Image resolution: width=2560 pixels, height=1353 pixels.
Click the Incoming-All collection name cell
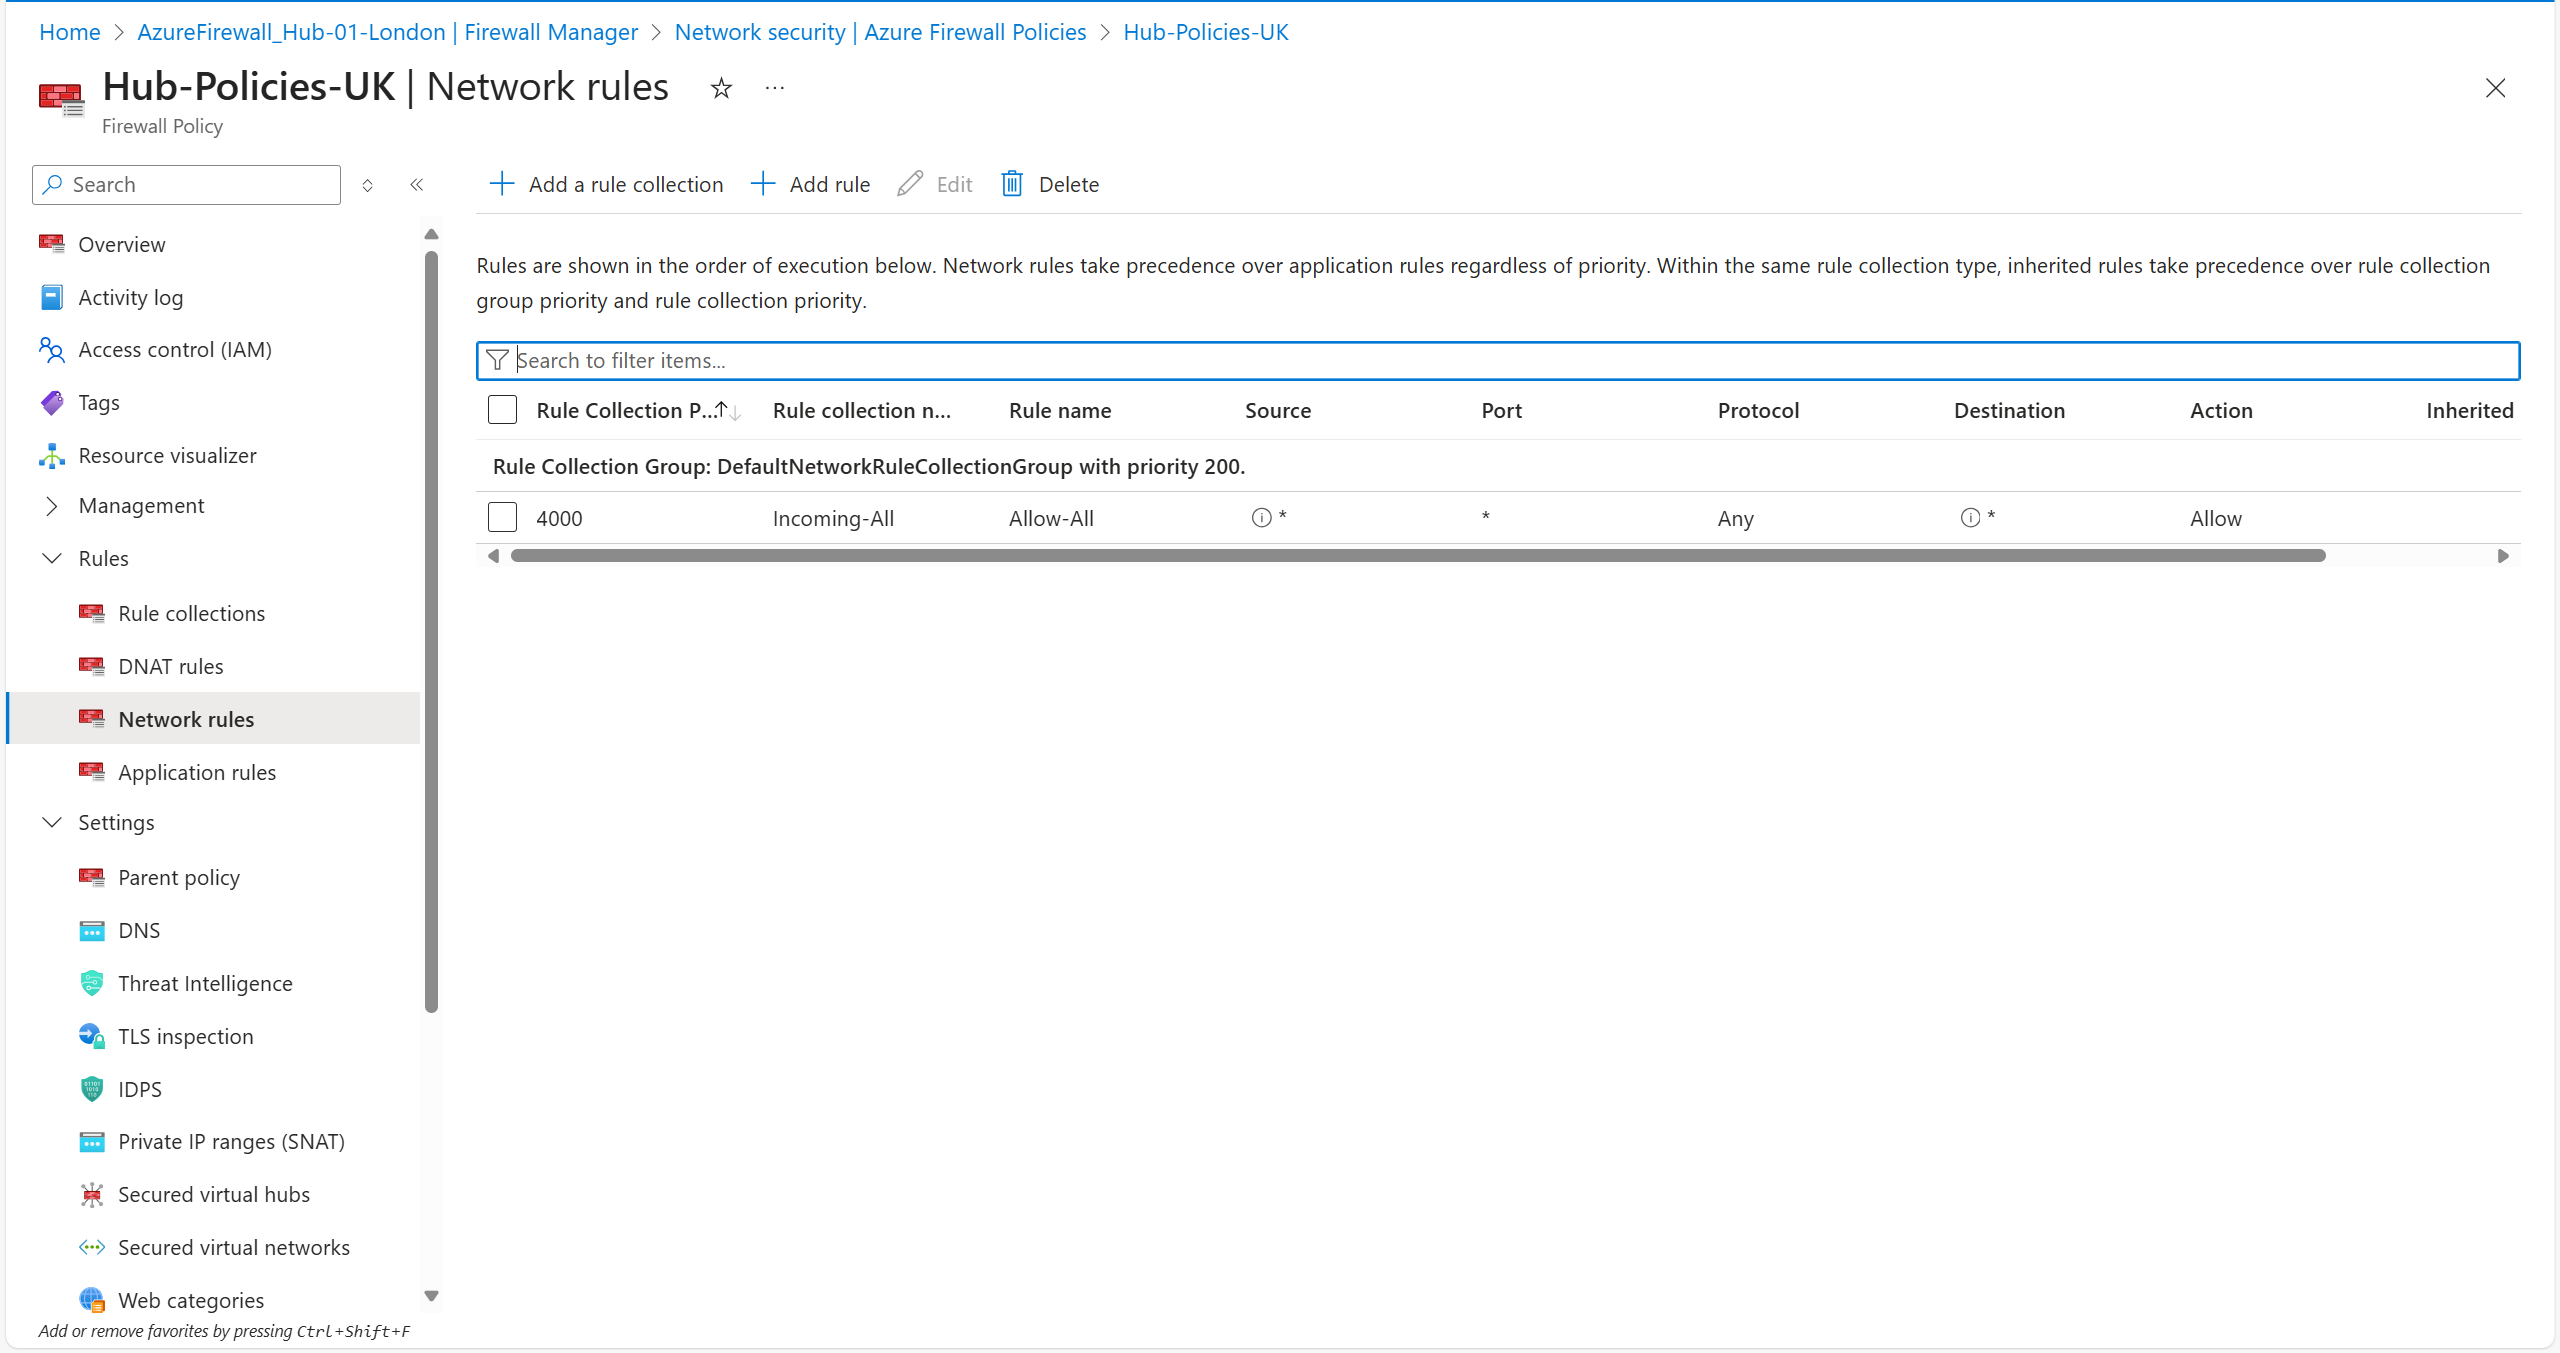[833, 519]
